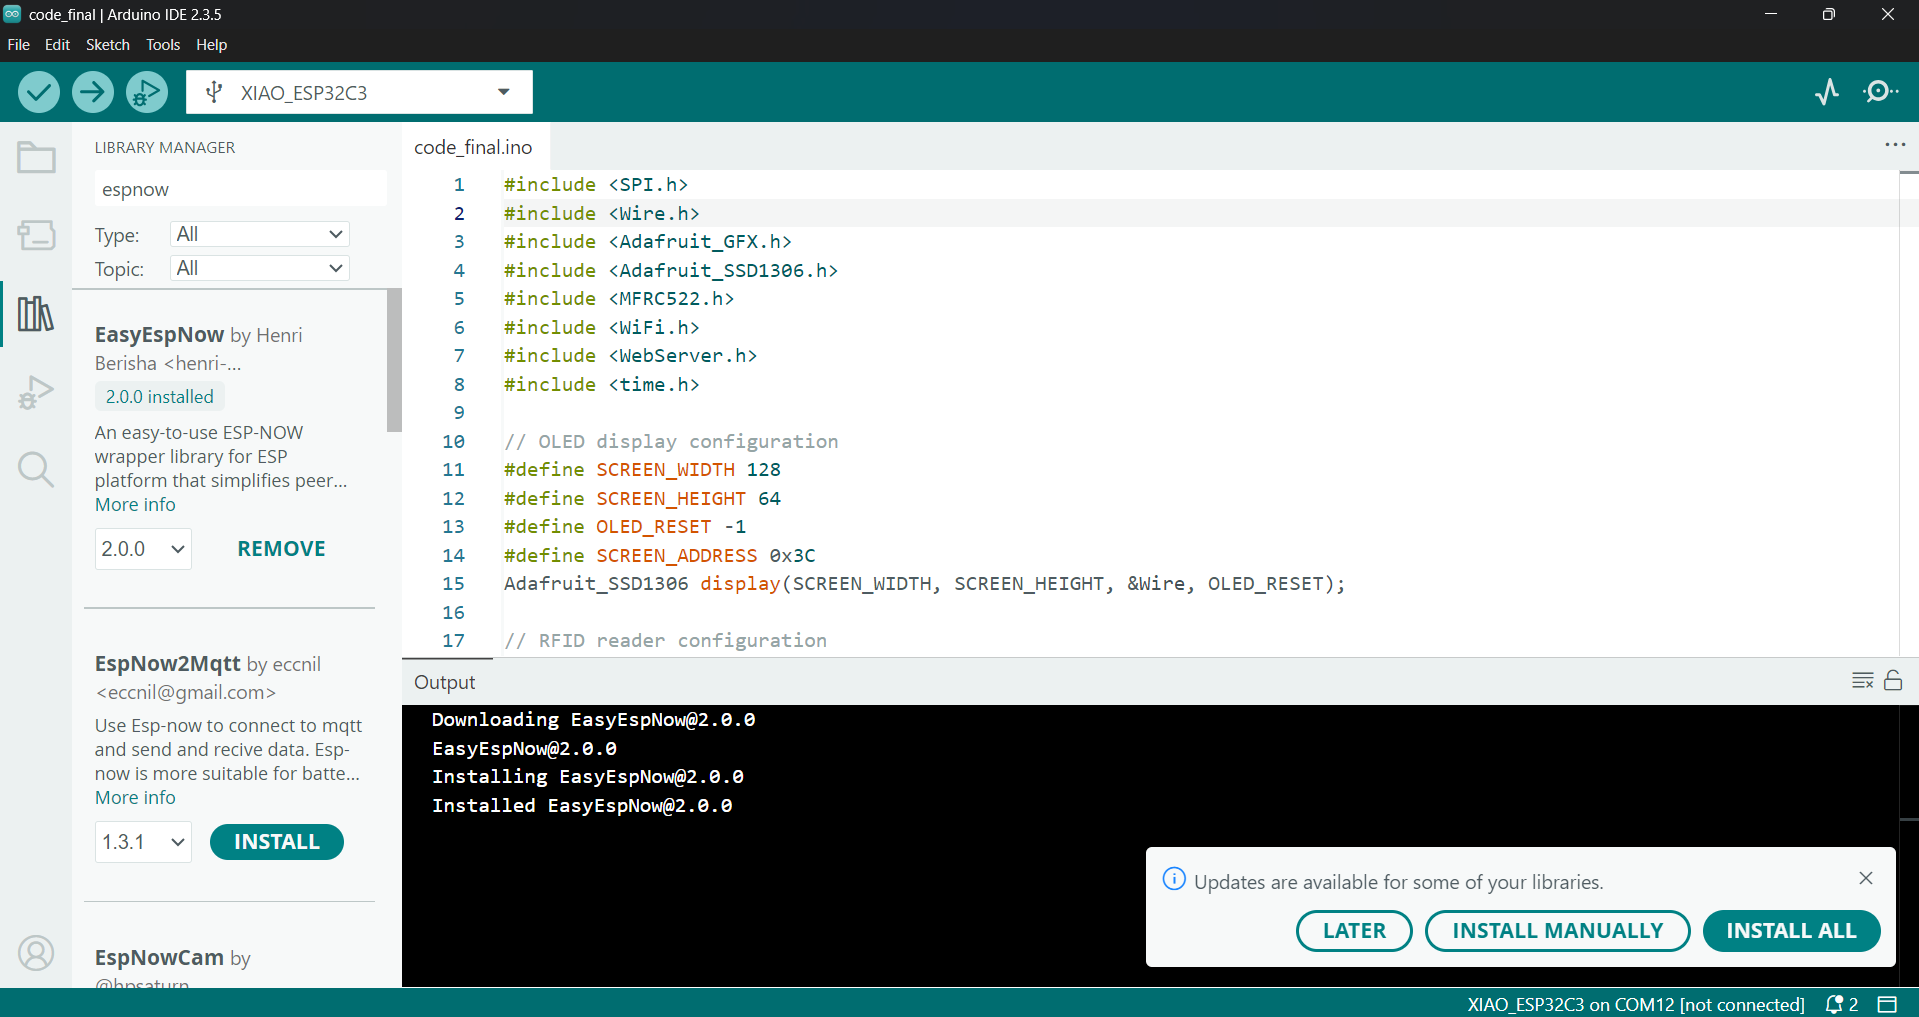Image resolution: width=1919 pixels, height=1017 pixels.
Task: Open the Topic filter dropdown
Action: coord(260,268)
